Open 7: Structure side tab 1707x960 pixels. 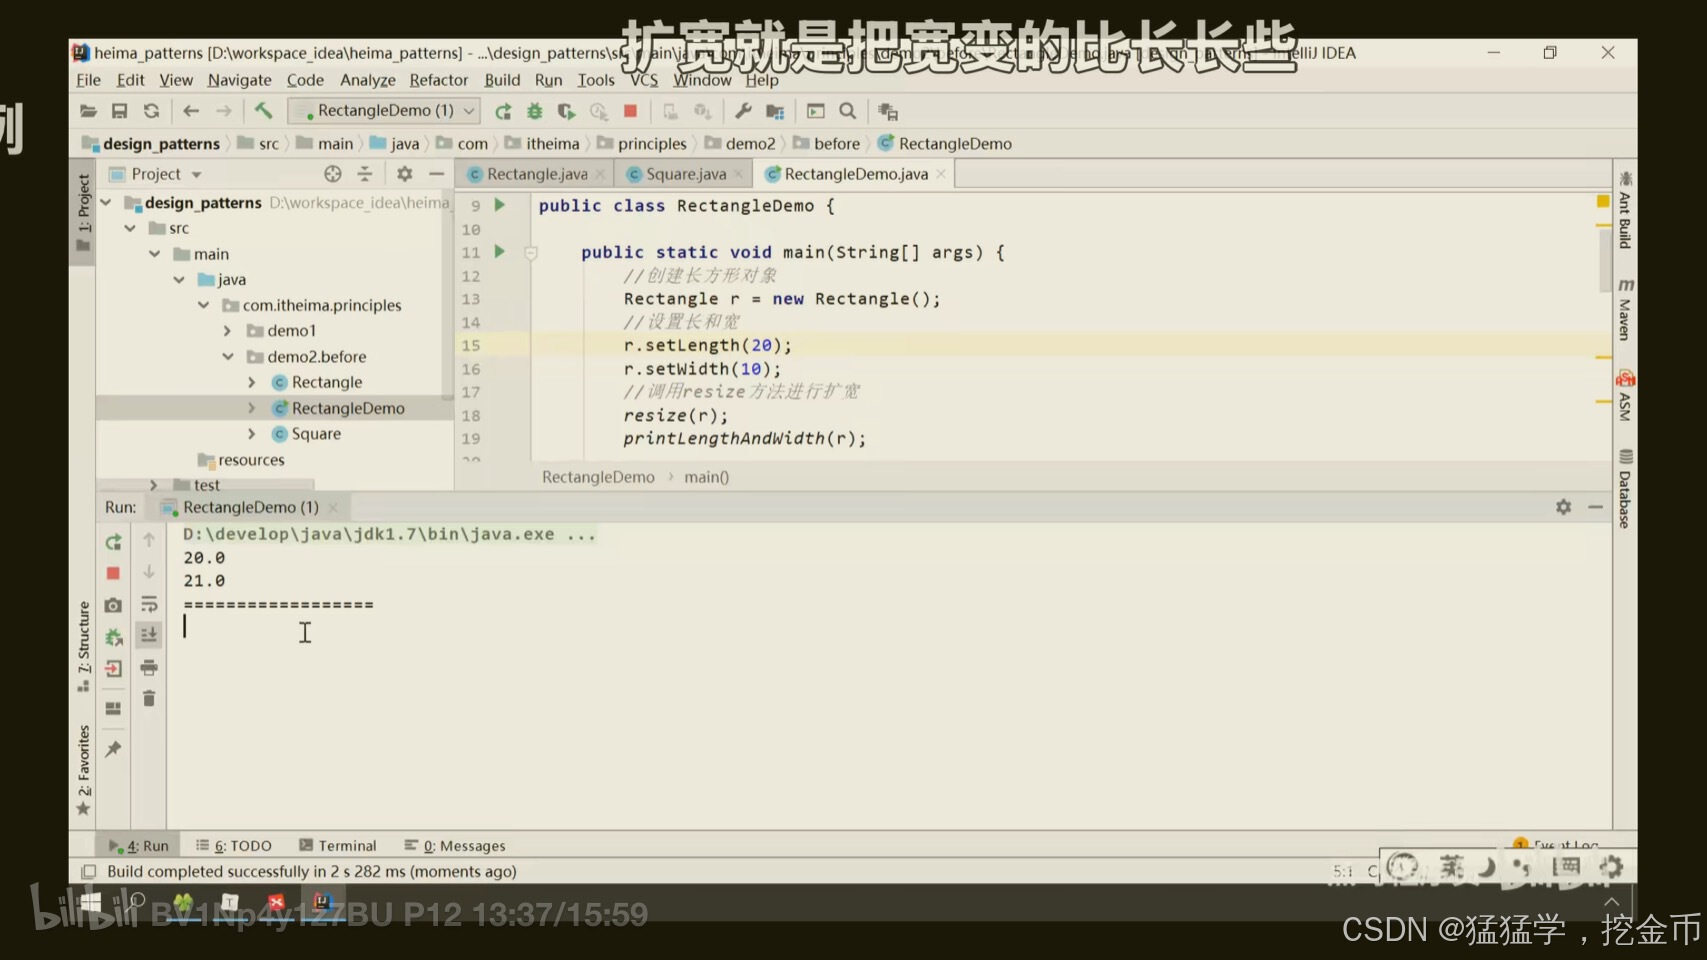83,646
